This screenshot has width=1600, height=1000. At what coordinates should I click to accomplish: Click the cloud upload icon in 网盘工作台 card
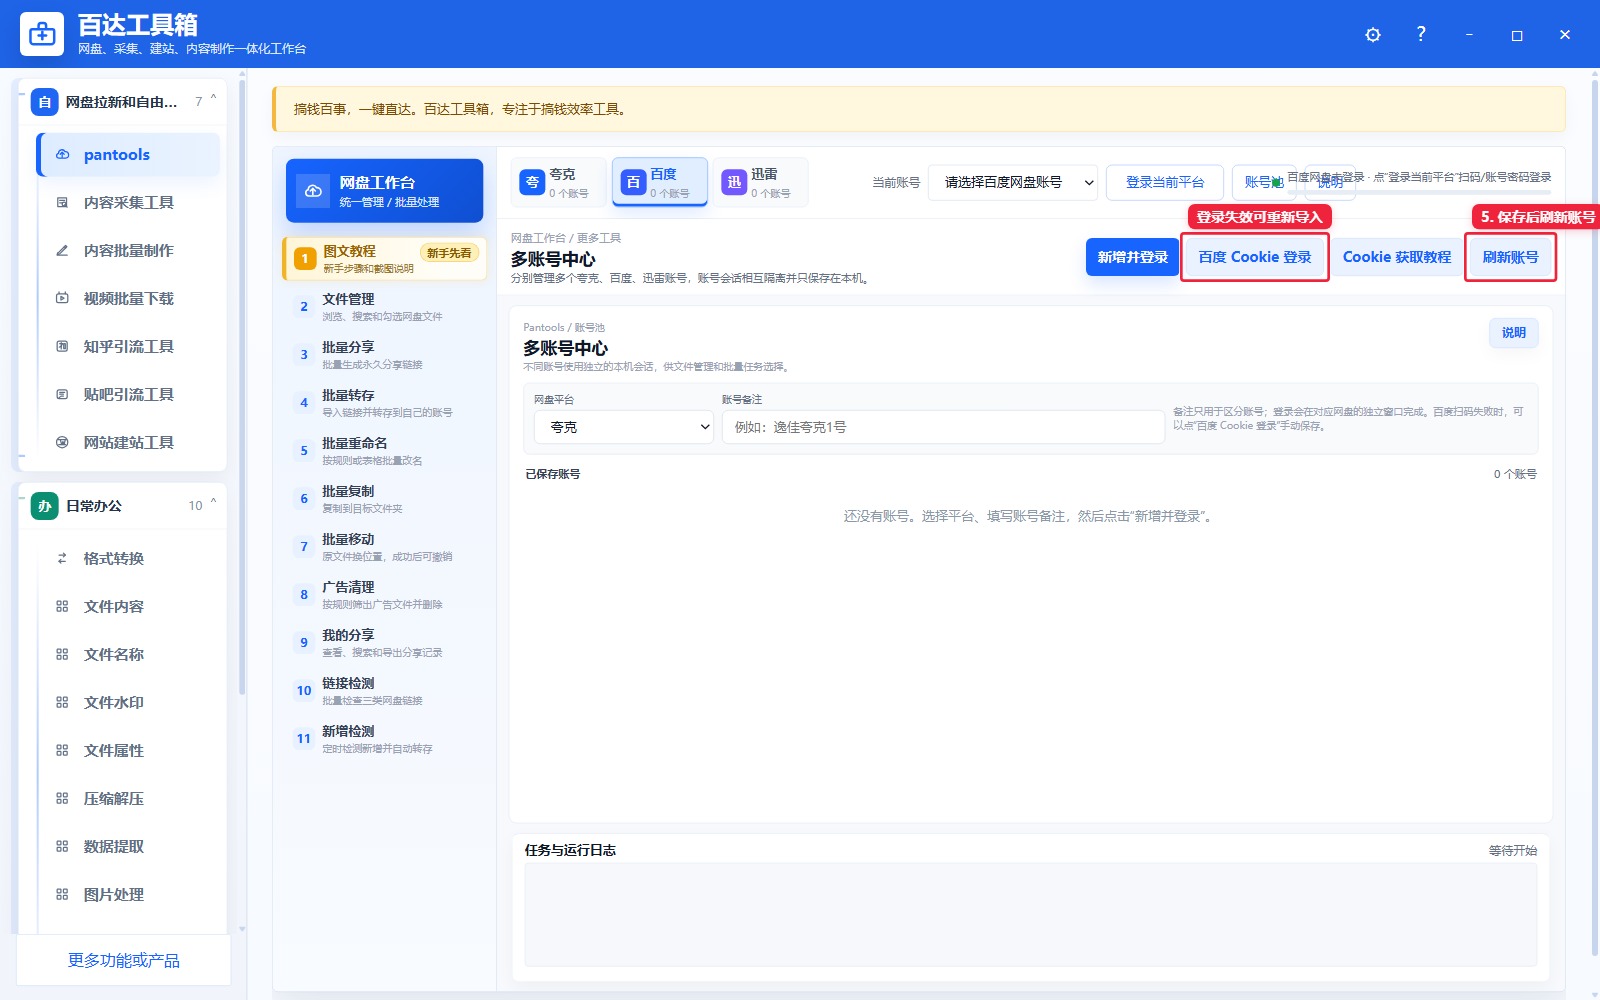coord(313,191)
